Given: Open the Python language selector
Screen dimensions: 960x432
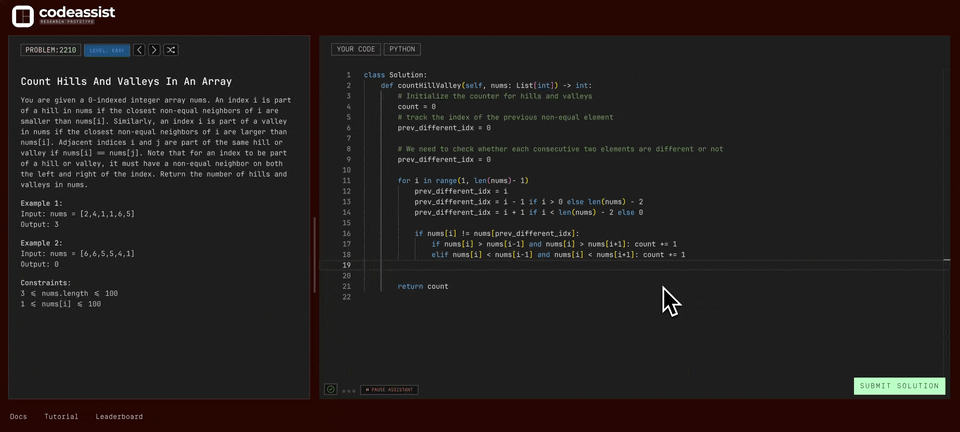Looking at the screenshot, I should click(402, 49).
